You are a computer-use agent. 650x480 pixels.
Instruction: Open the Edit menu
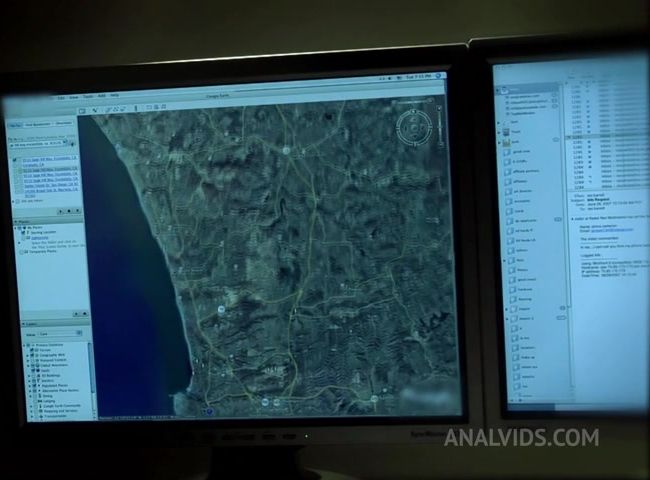(61, 98)
